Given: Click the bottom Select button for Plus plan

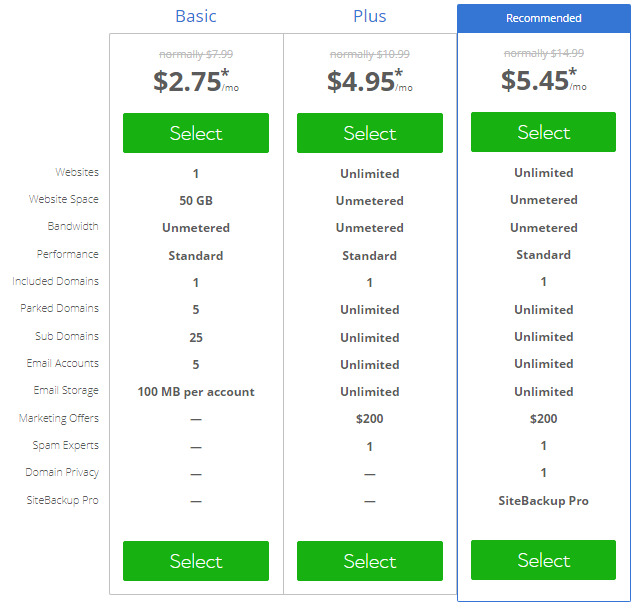Looking at the screenshot, I should click(x=370, y=561).
